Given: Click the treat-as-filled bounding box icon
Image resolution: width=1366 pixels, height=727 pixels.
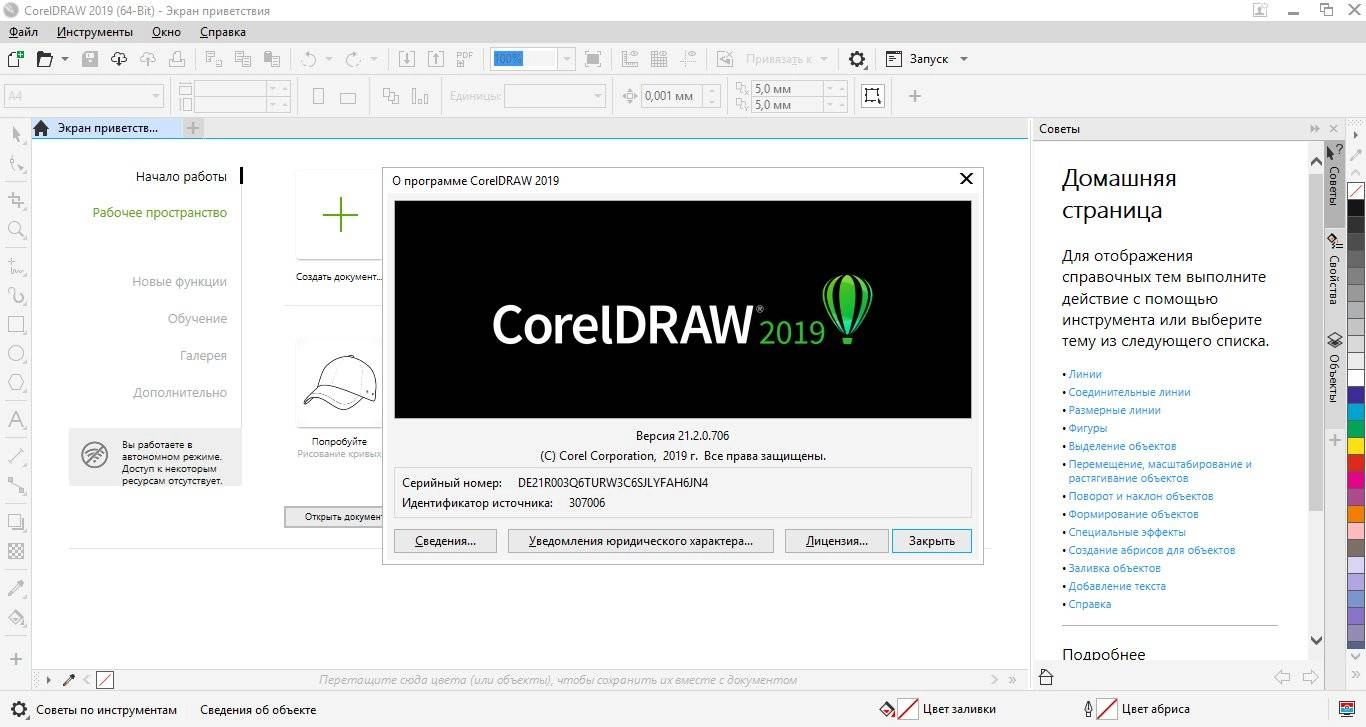Looking at the screenshot, I should [873, 96].
